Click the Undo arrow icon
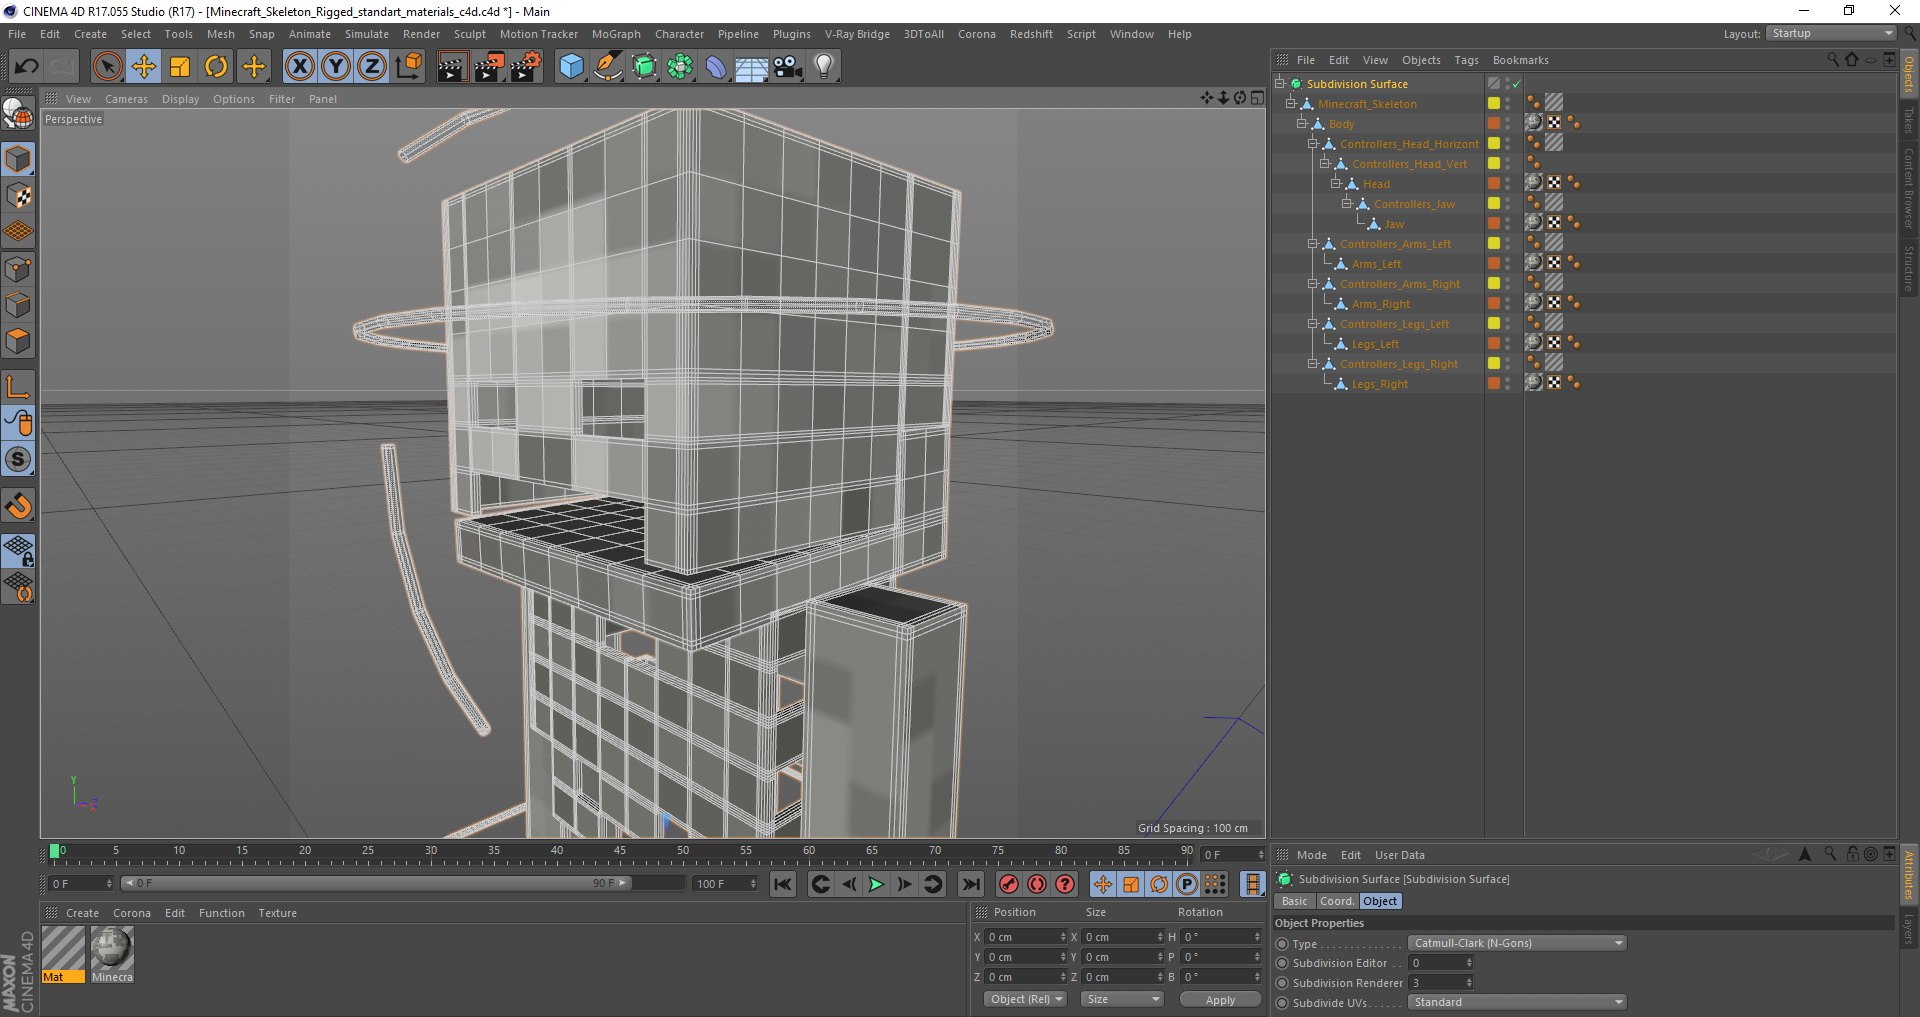This screenshot has height=1017, width=1920. pyautogui.click(x=27, y=67)
